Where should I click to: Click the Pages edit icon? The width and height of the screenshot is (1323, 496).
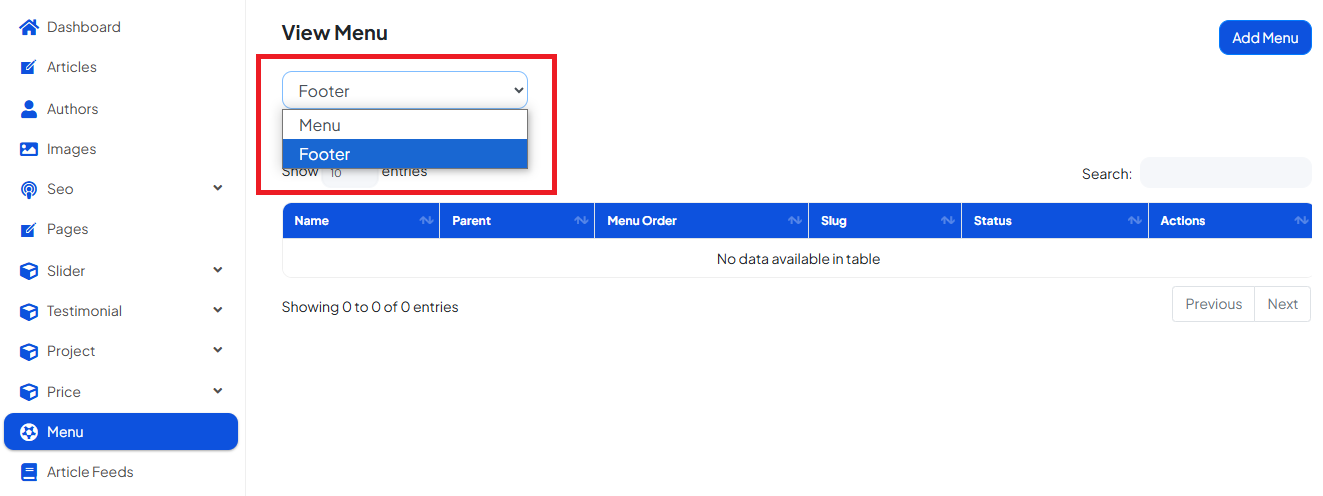click(29, 230)
